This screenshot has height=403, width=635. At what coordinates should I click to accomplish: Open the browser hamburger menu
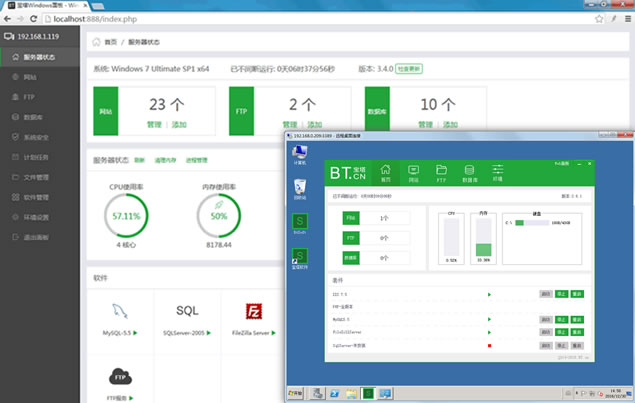point(628,19)
